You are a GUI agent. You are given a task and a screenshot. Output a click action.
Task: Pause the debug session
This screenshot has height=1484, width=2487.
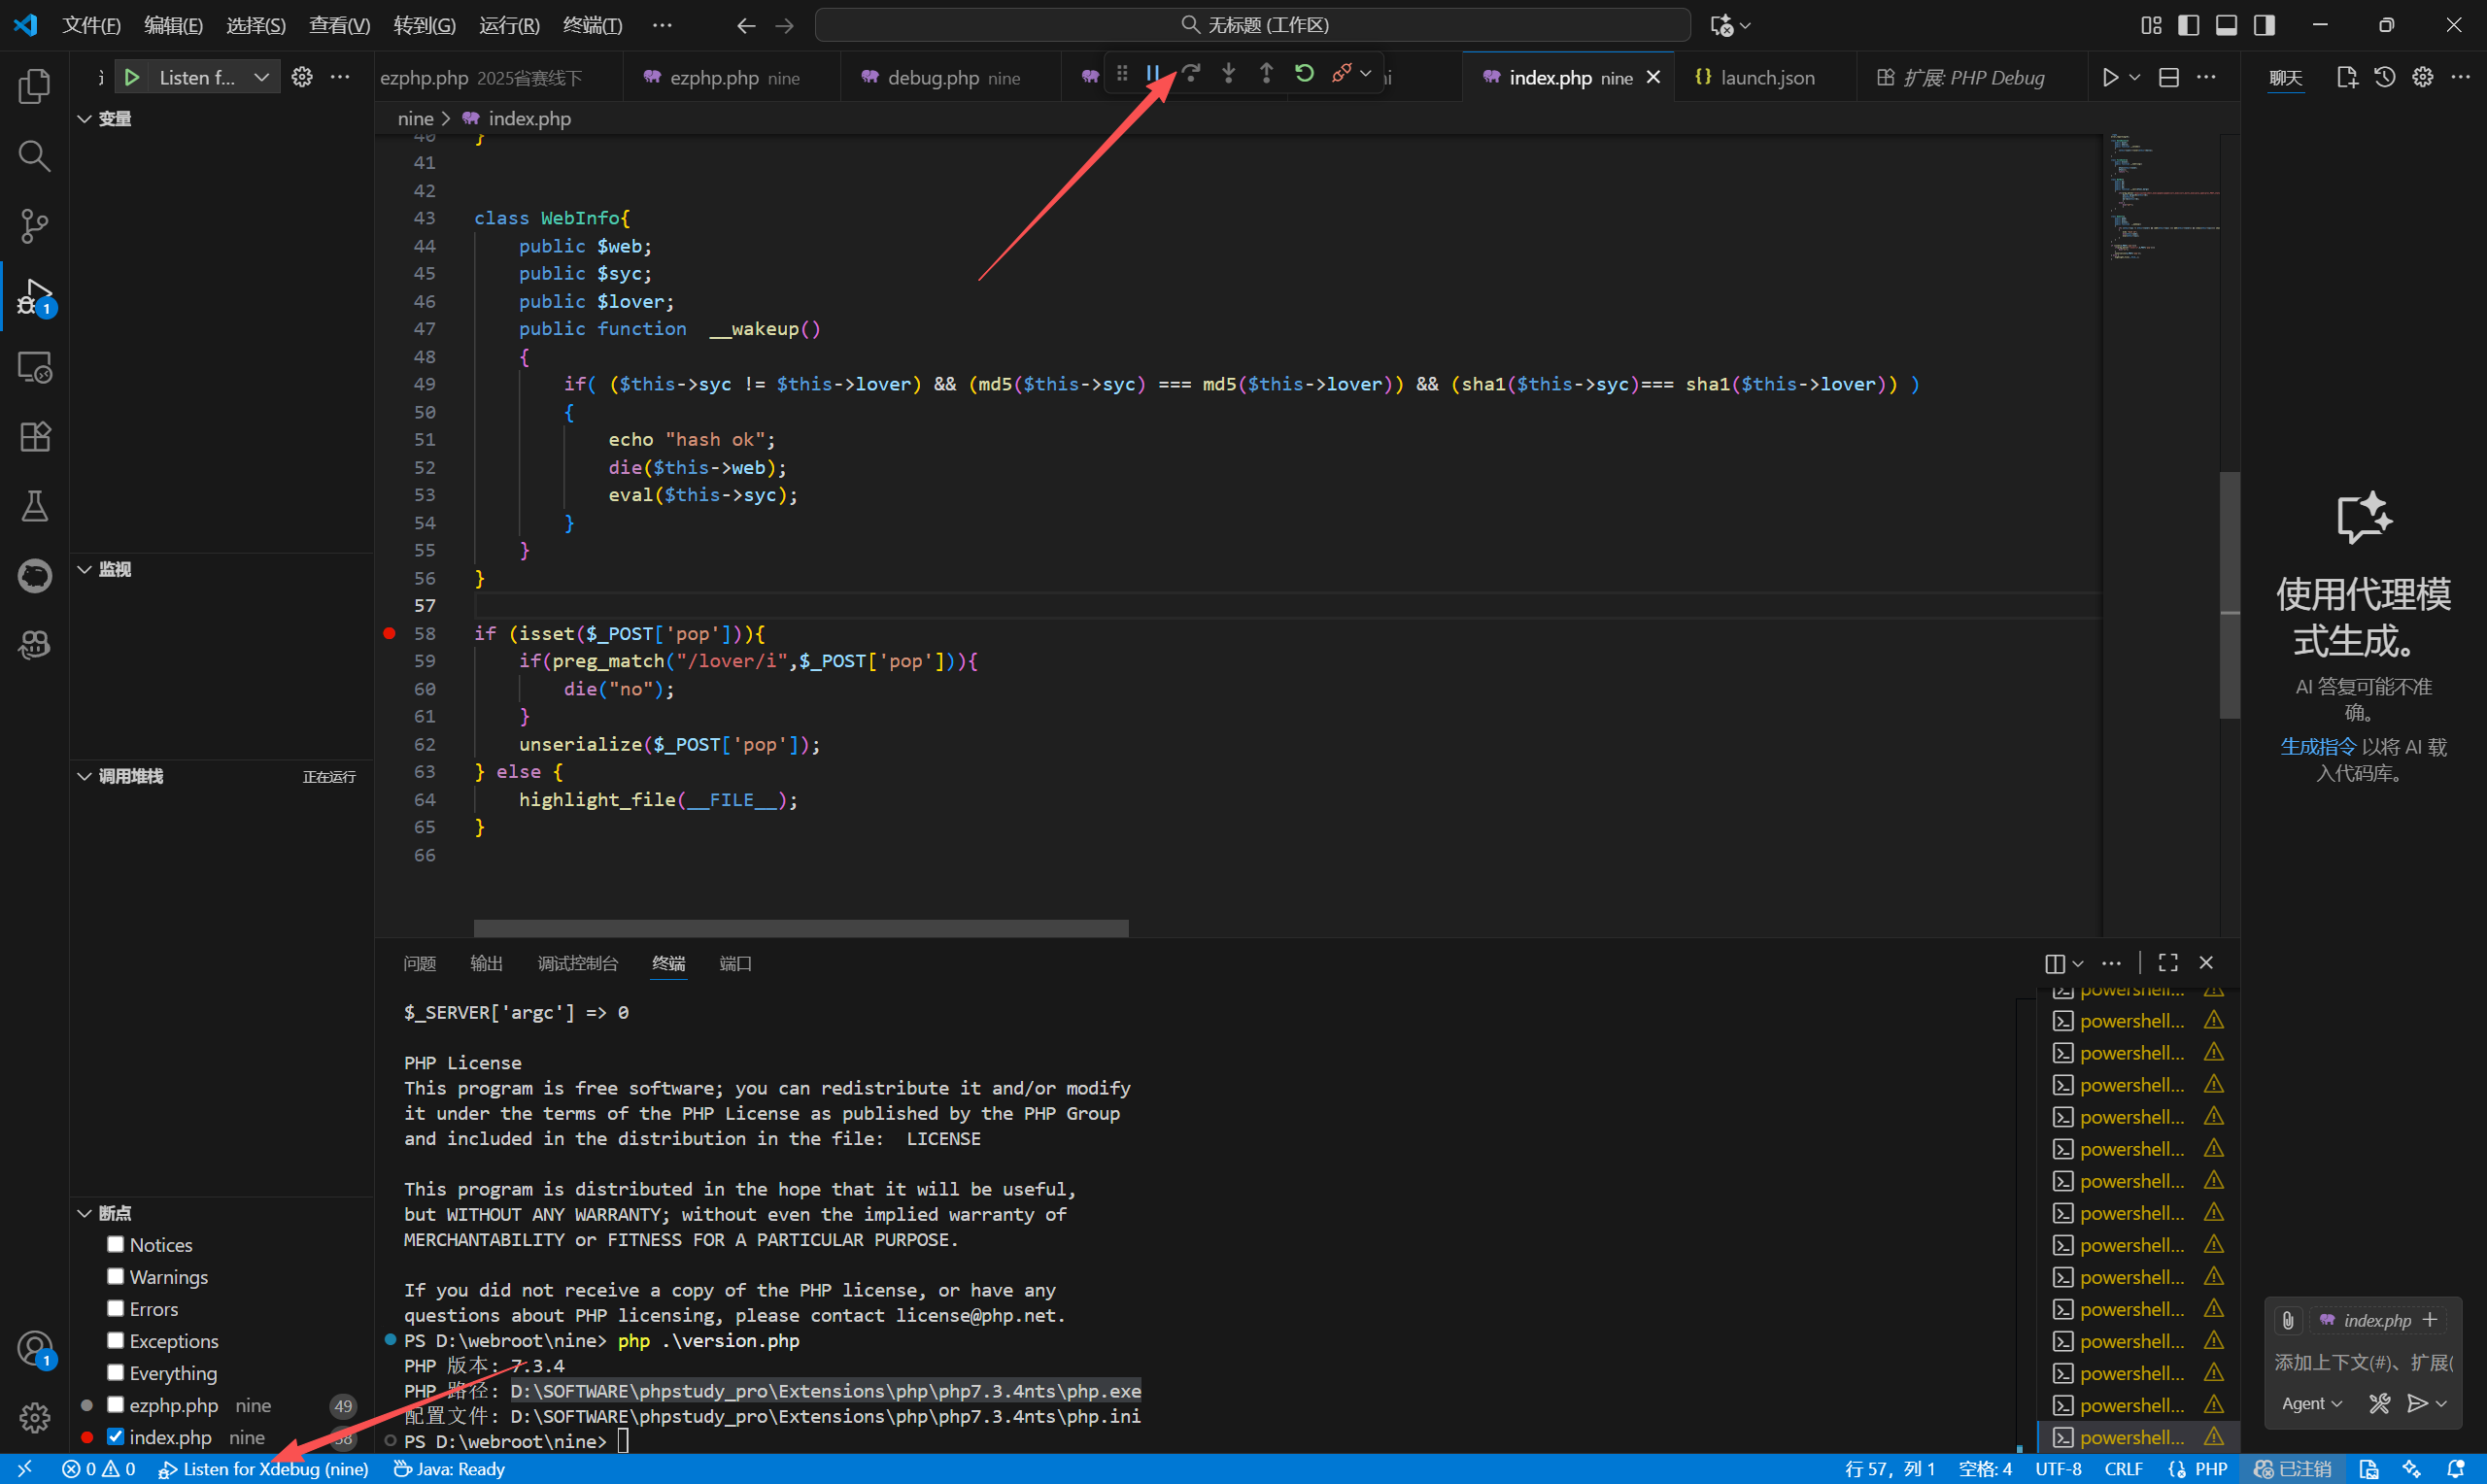click(1153, 73)
